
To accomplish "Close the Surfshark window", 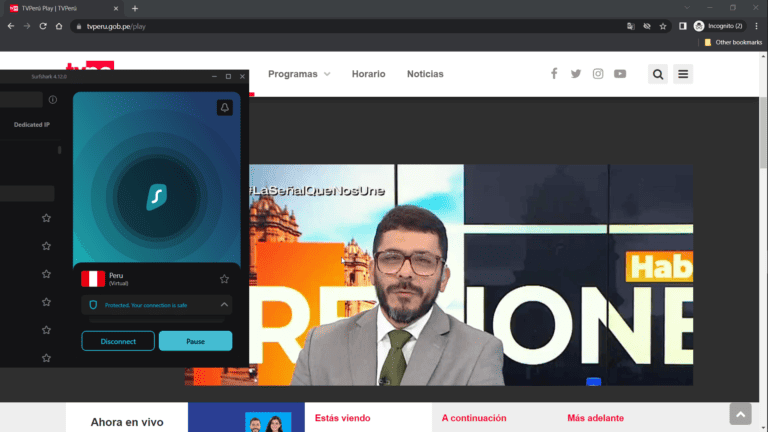I will pos(242,76).
